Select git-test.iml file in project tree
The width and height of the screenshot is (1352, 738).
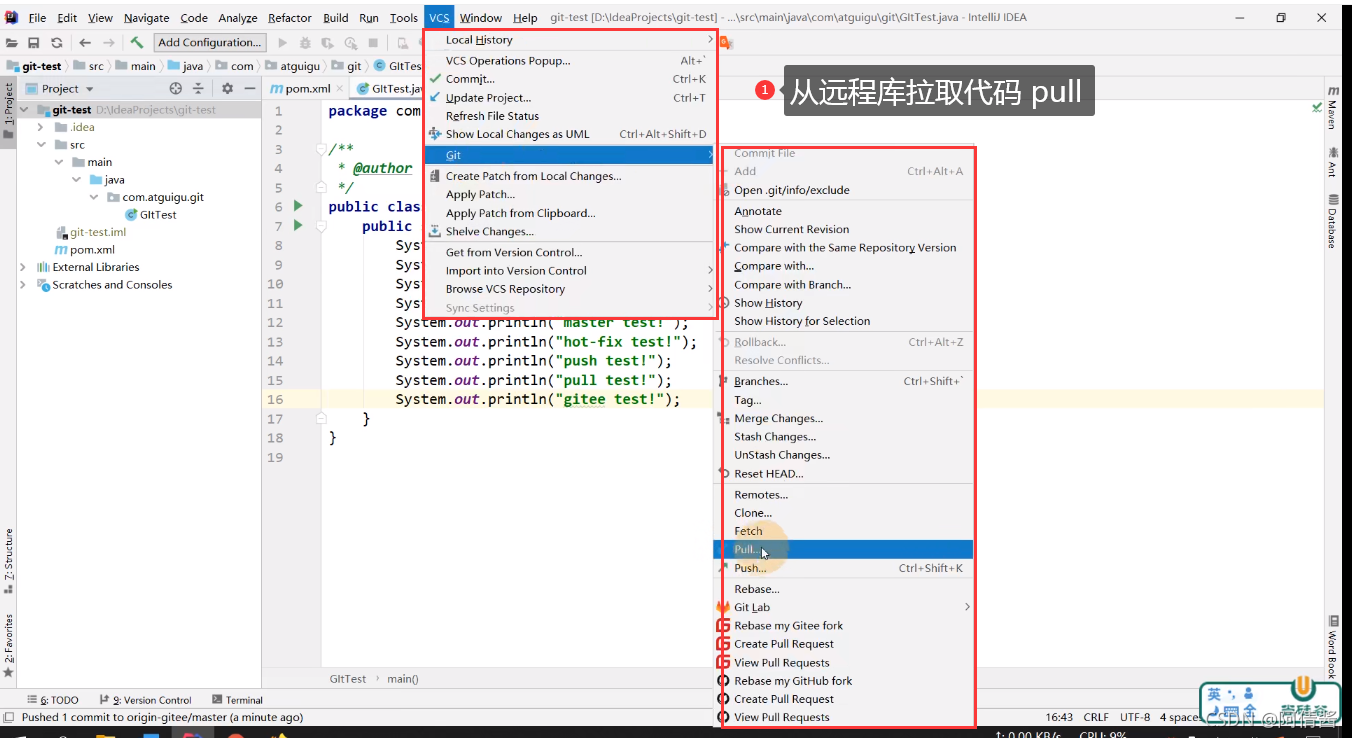pyautogui.click(x=91, y=232)
